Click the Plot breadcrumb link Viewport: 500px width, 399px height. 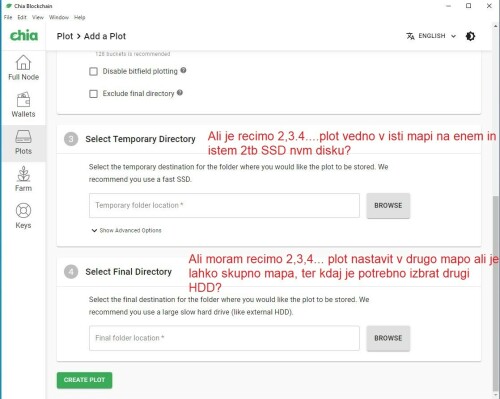click(65, 36)
